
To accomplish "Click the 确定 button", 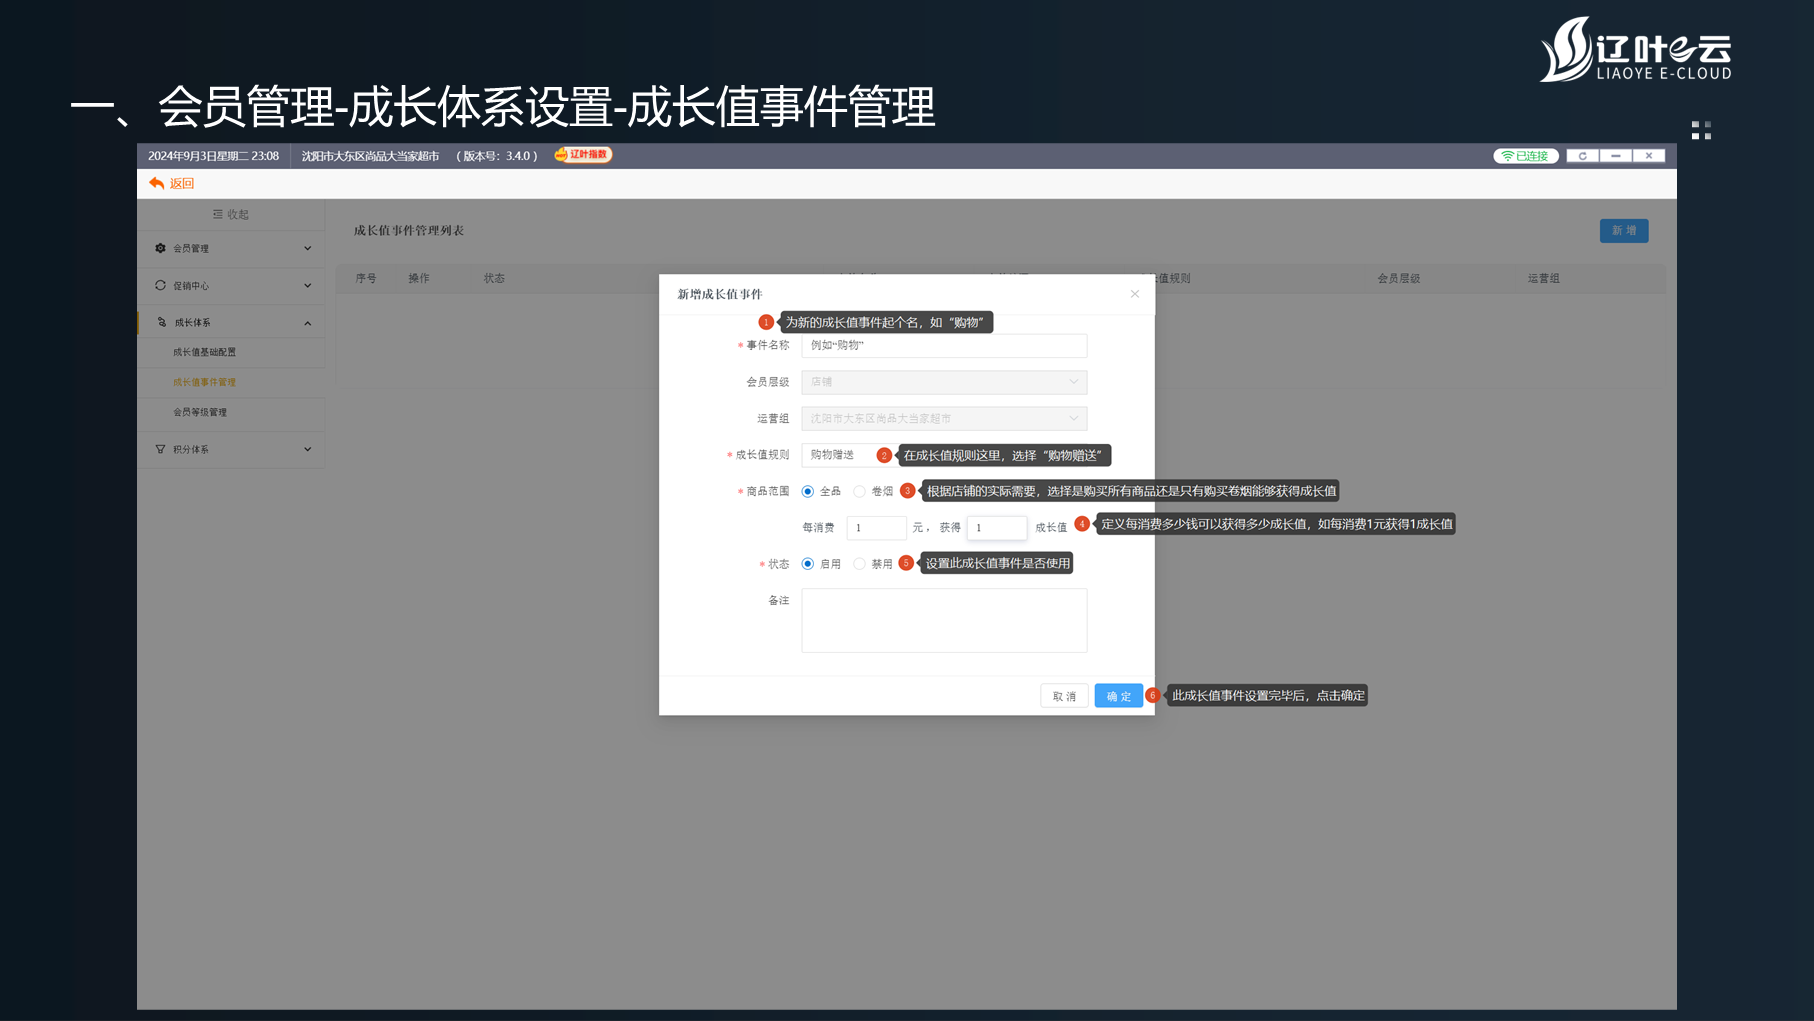I will point(1118,696).
